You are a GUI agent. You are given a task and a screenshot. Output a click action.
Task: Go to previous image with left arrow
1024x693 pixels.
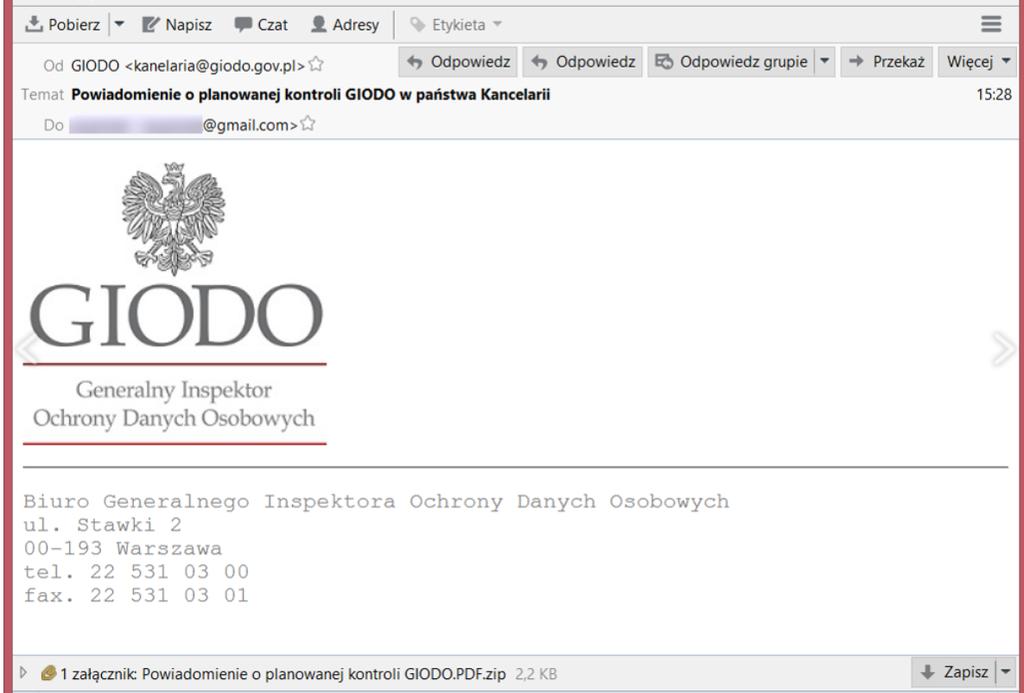tap(27, 349)
